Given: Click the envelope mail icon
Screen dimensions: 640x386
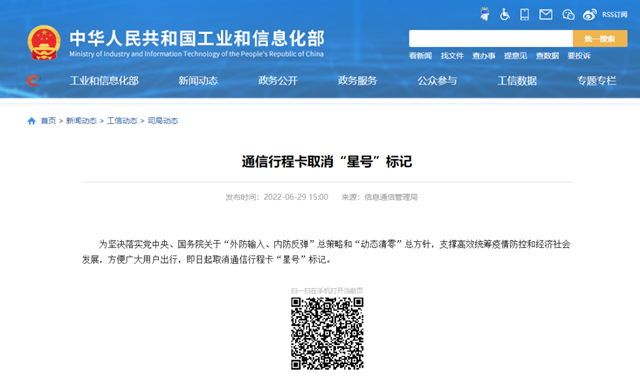Looking at the screenshot, I should point(546,15).
